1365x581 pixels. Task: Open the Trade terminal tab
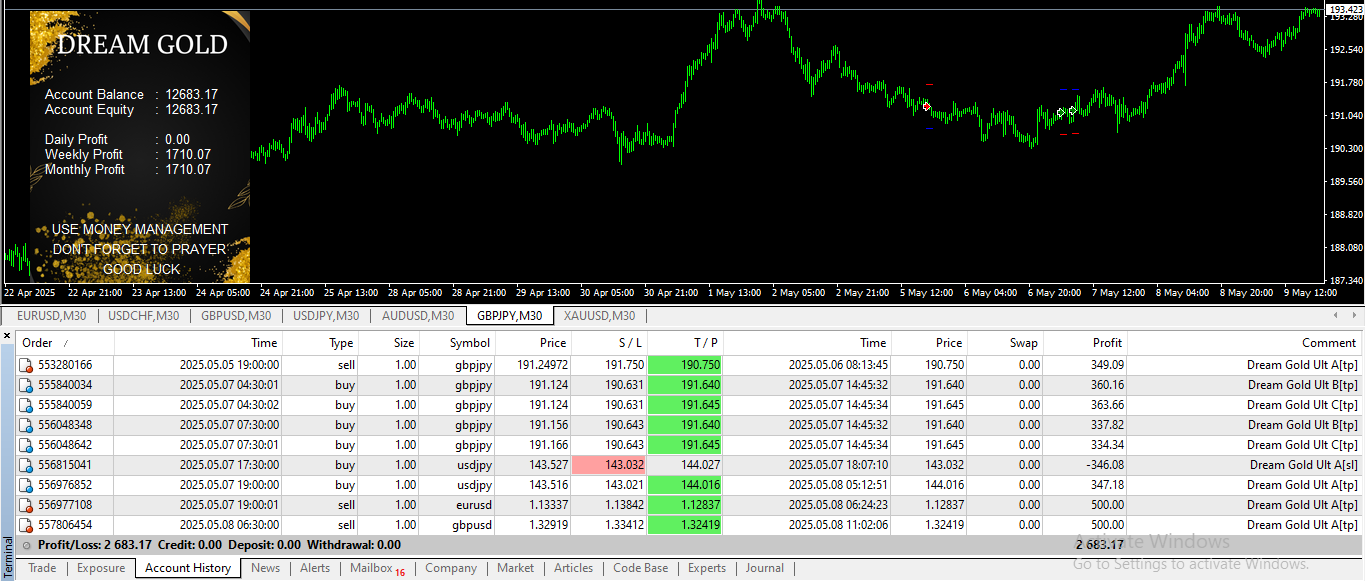(x=42, y=568)
